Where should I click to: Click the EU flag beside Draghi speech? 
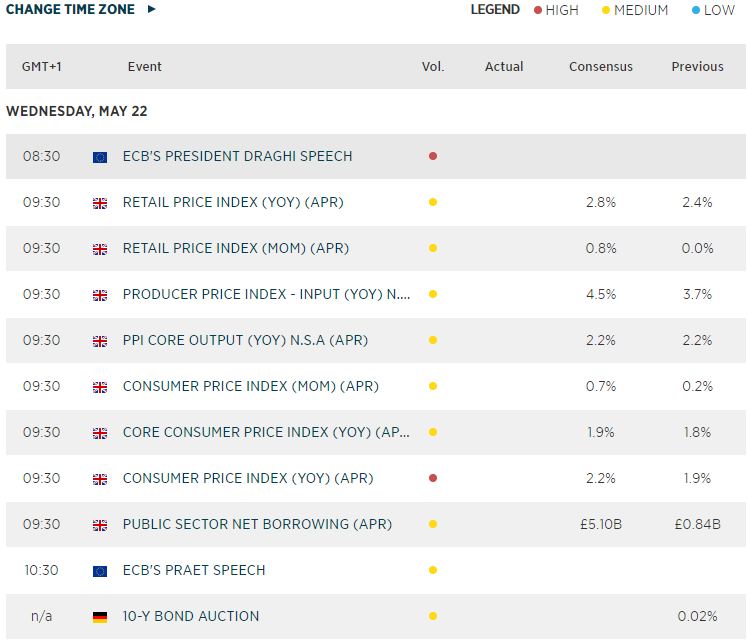(100, 157)
